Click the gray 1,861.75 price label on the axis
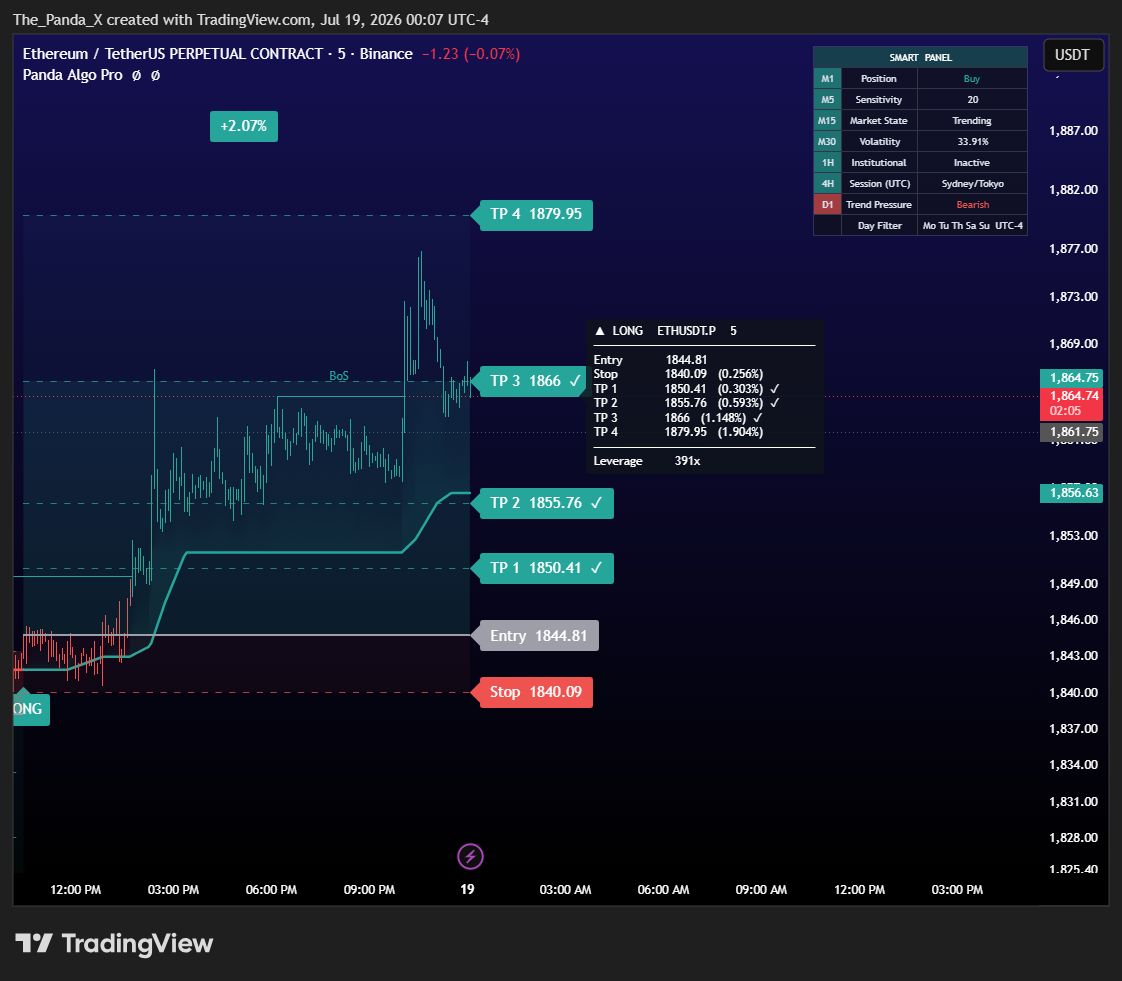 1070,431
